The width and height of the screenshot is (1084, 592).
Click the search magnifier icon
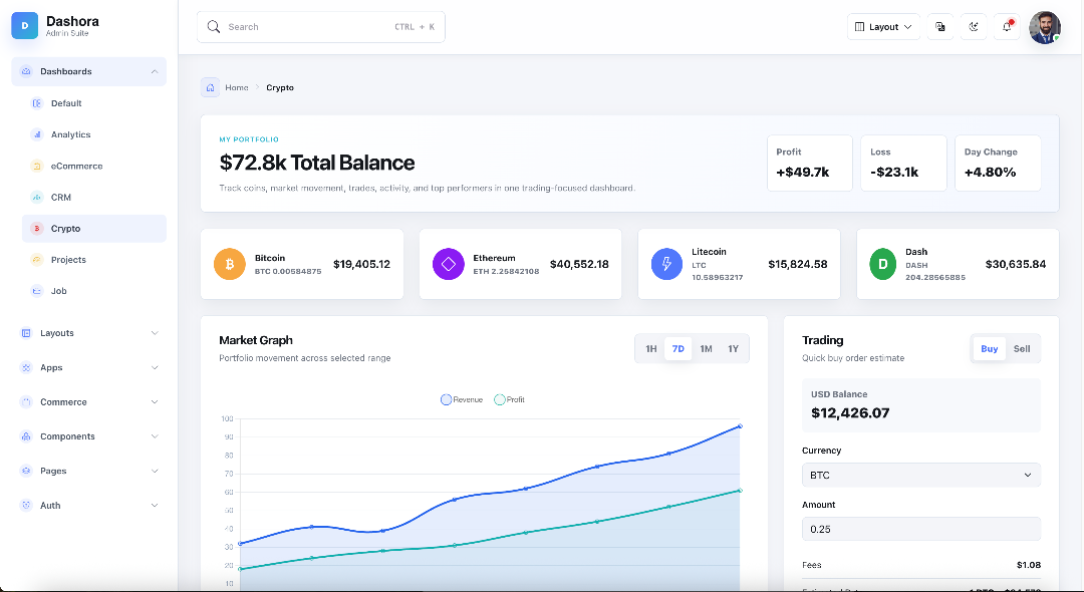coord(214,26)
